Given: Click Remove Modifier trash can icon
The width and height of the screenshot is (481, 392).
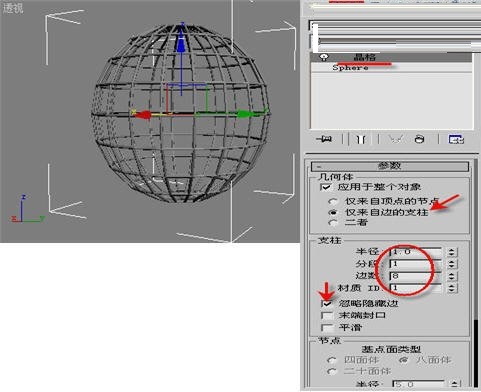Looking at the screenshot, I should coord(419,139).
